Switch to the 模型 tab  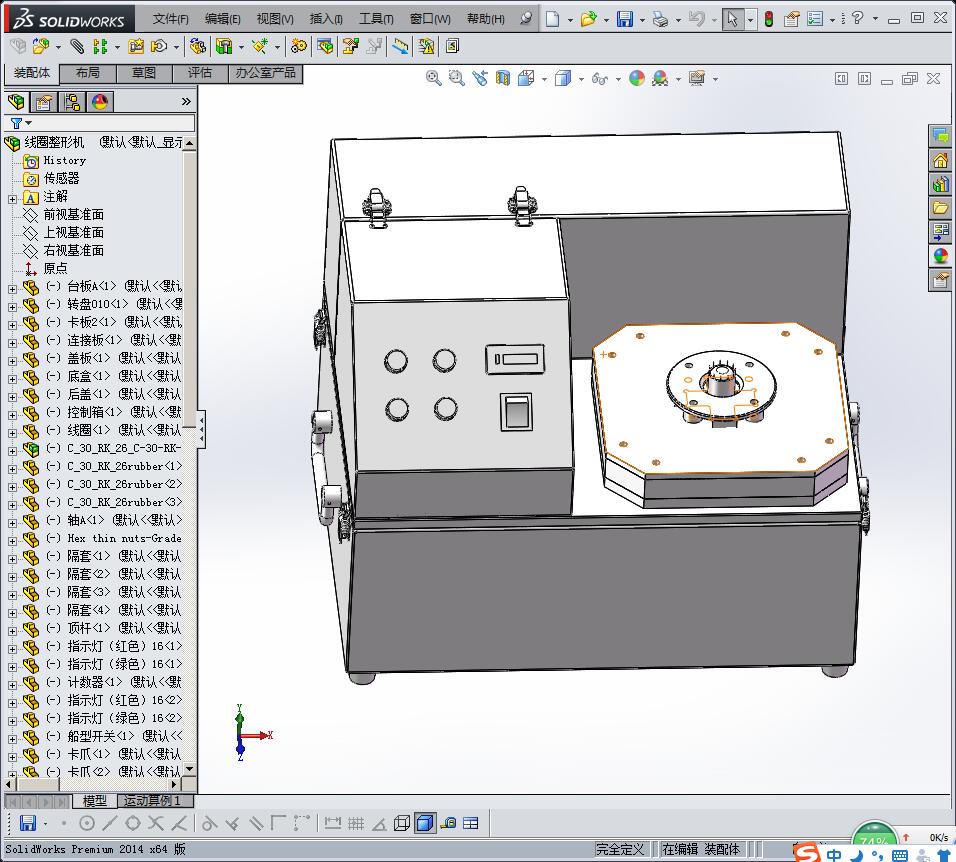95,800
